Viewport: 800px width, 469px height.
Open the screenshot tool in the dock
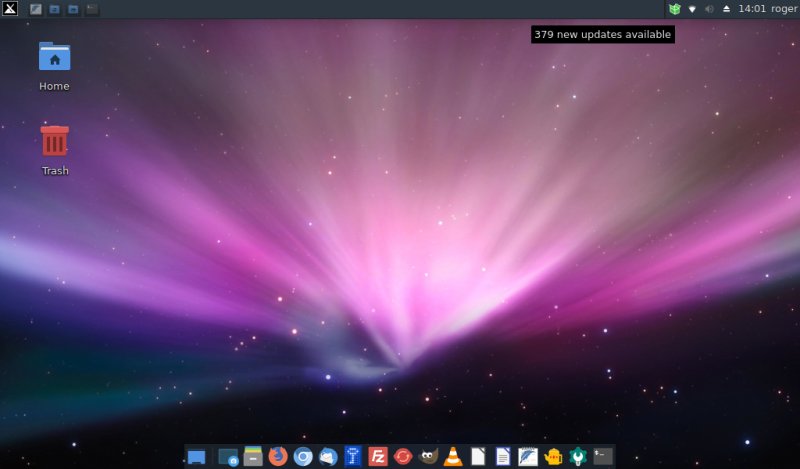(x=228, y=457)
